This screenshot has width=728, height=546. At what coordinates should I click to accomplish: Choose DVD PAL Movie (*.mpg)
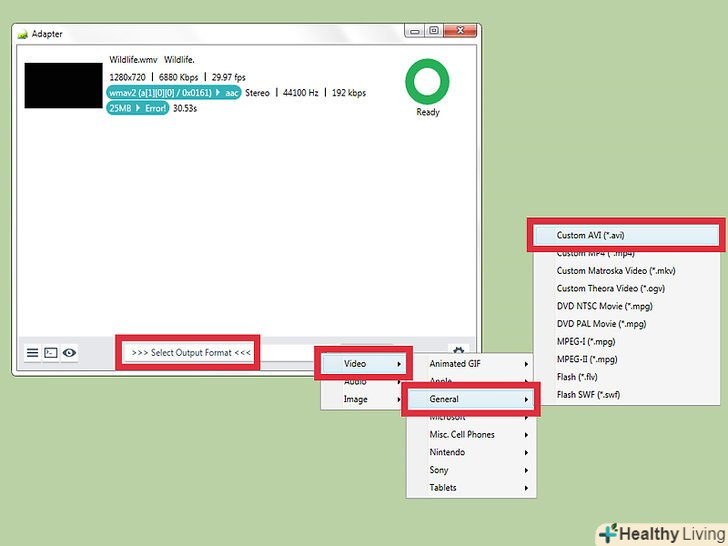coord(626,324)
